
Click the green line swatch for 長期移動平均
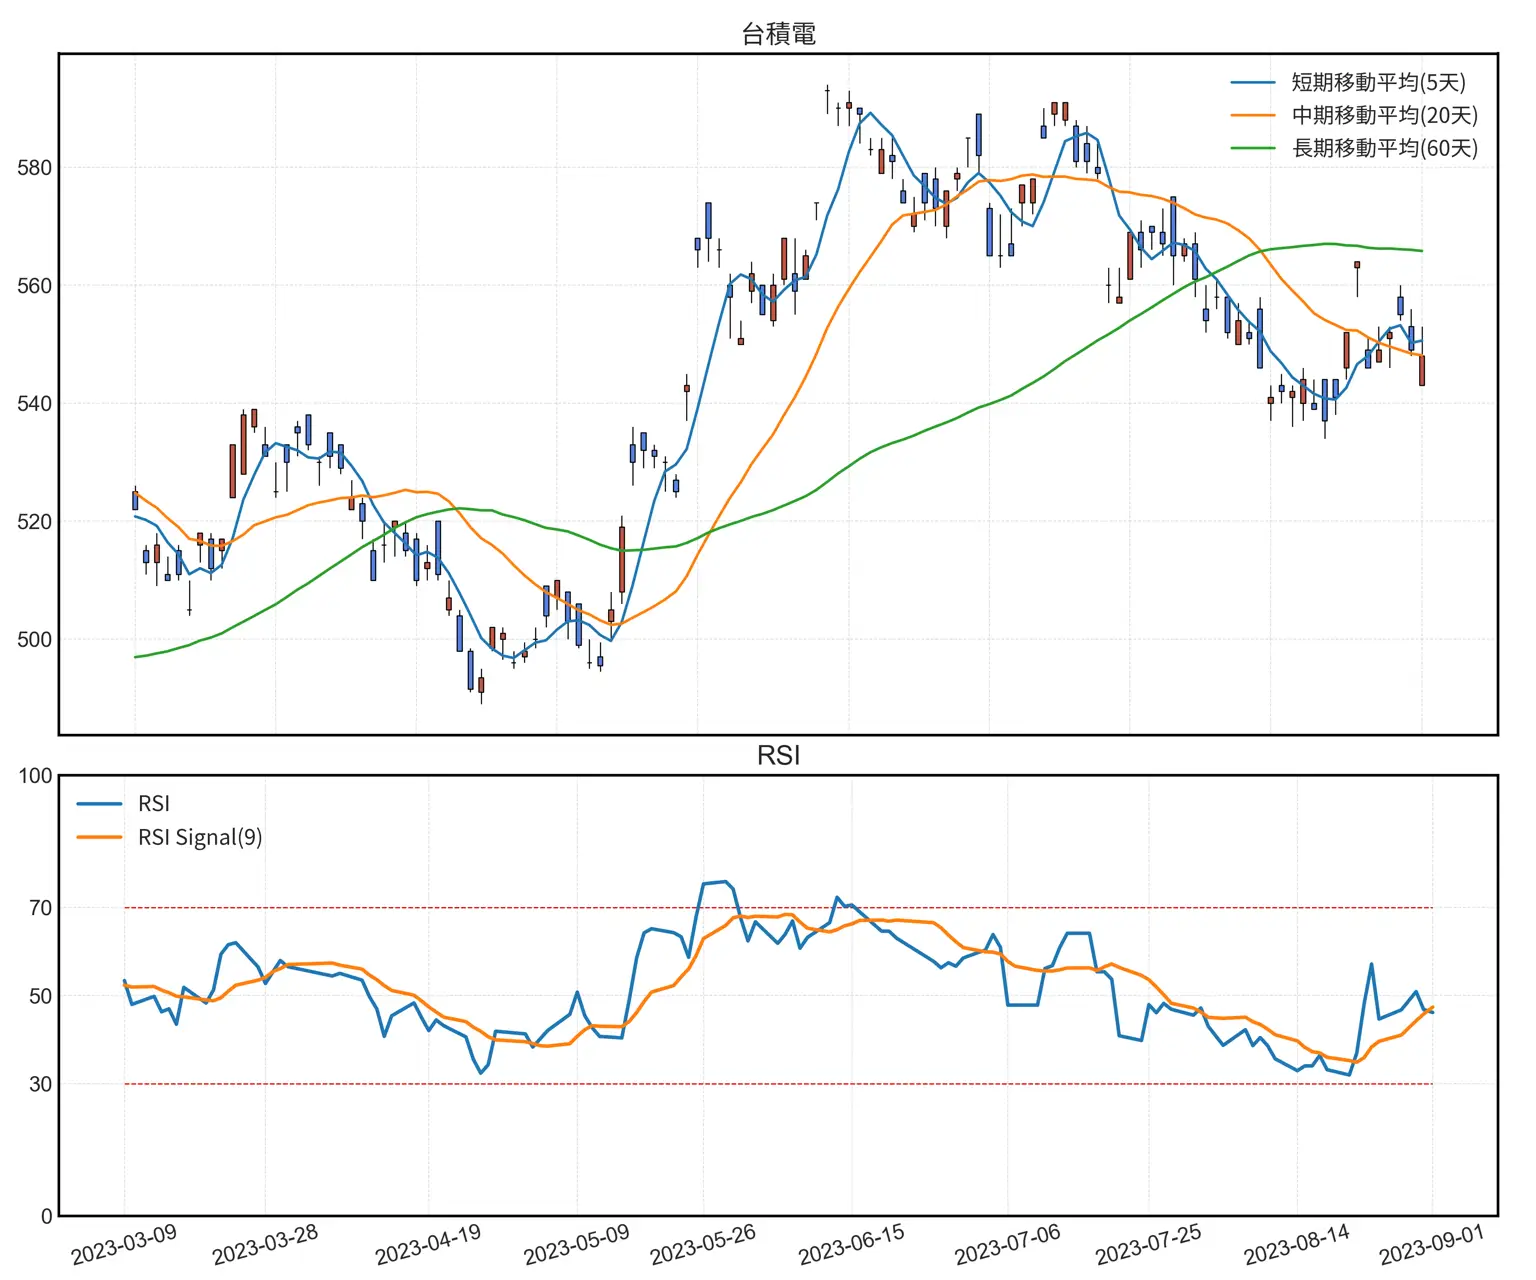tap(1252, 148)
